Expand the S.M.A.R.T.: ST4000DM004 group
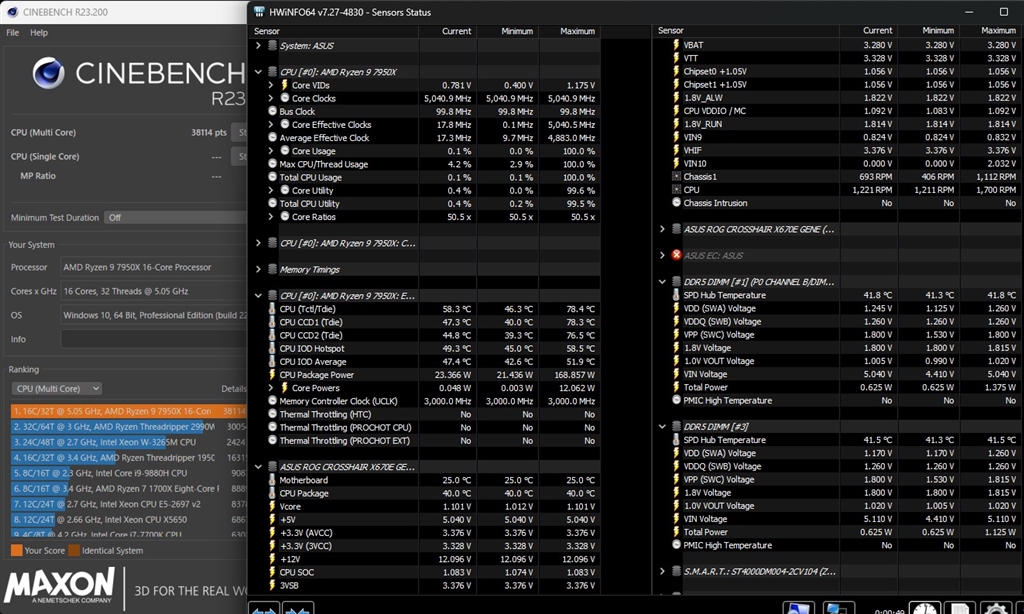The image size is (1024, 614). coord(662,571)
